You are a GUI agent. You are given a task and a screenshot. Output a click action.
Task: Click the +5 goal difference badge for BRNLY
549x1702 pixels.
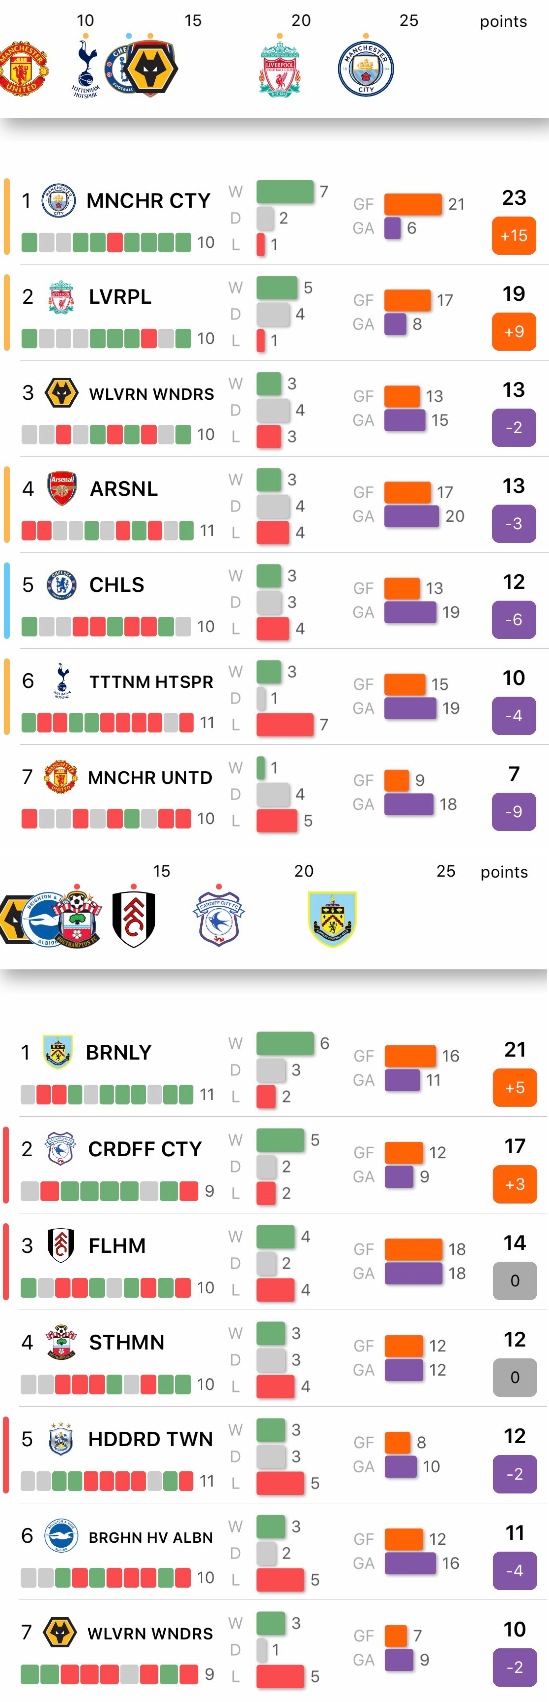coord(515,1088)
